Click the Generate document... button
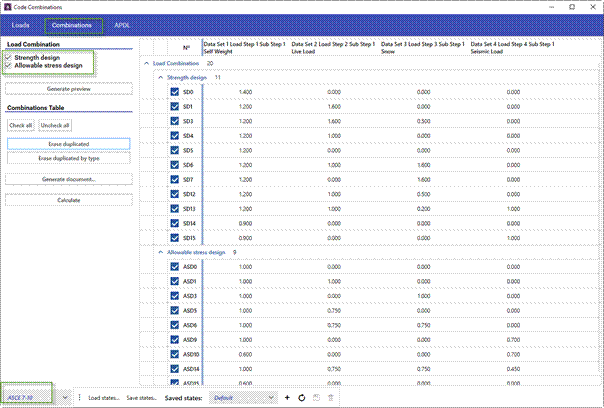604x408 pixels. pos(69,180)
